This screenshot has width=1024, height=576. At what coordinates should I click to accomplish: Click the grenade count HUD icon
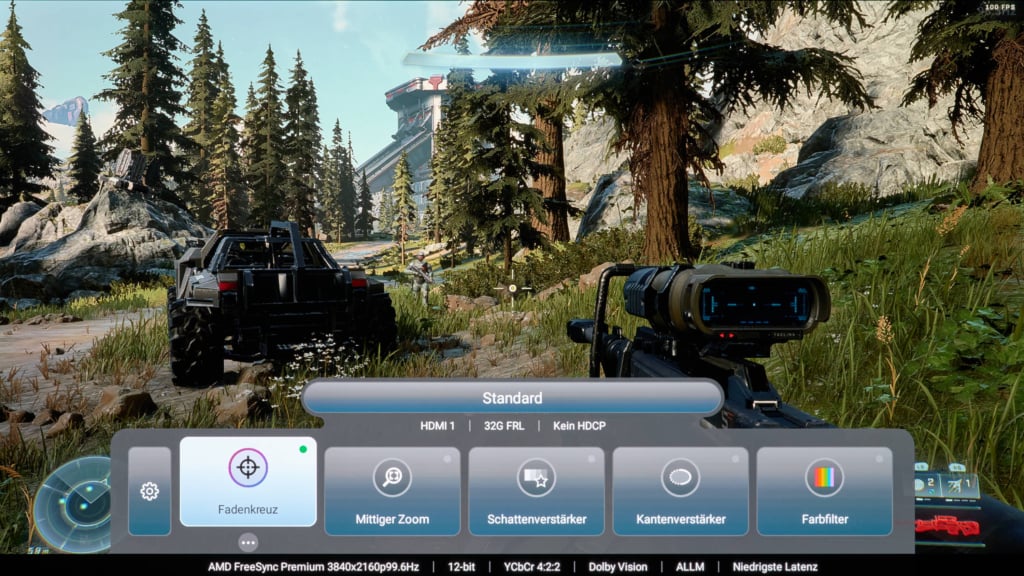[925, 485]
